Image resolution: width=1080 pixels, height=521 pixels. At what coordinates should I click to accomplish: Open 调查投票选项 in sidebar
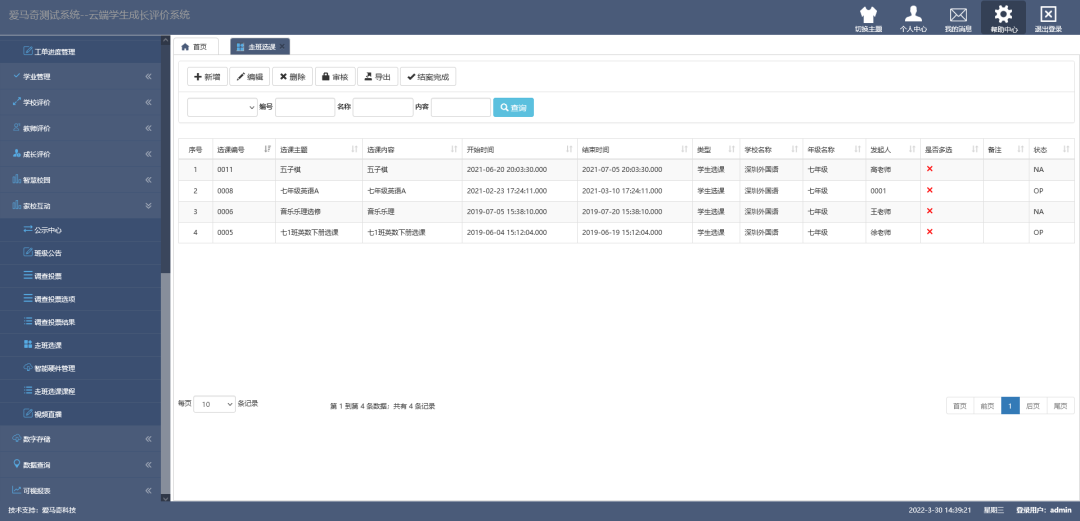click(x=80, y=299)
